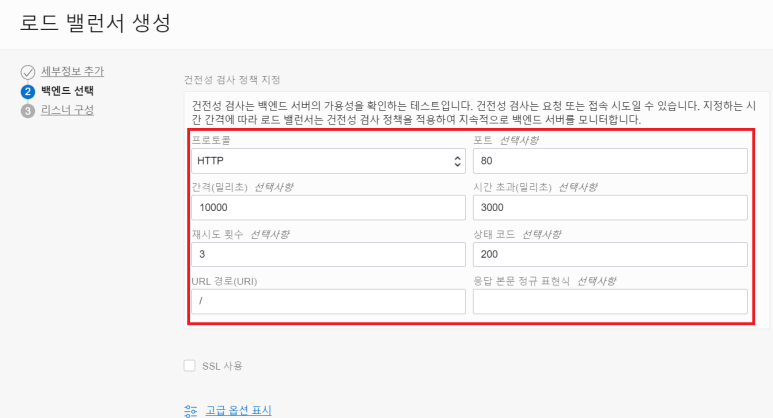
Task: Click the 로드 밸런서 생성 page title
Action: coord(95,23)
